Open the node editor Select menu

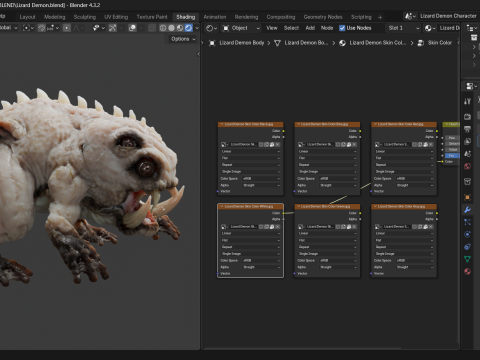pyautogui.click(x=291, y=28)
